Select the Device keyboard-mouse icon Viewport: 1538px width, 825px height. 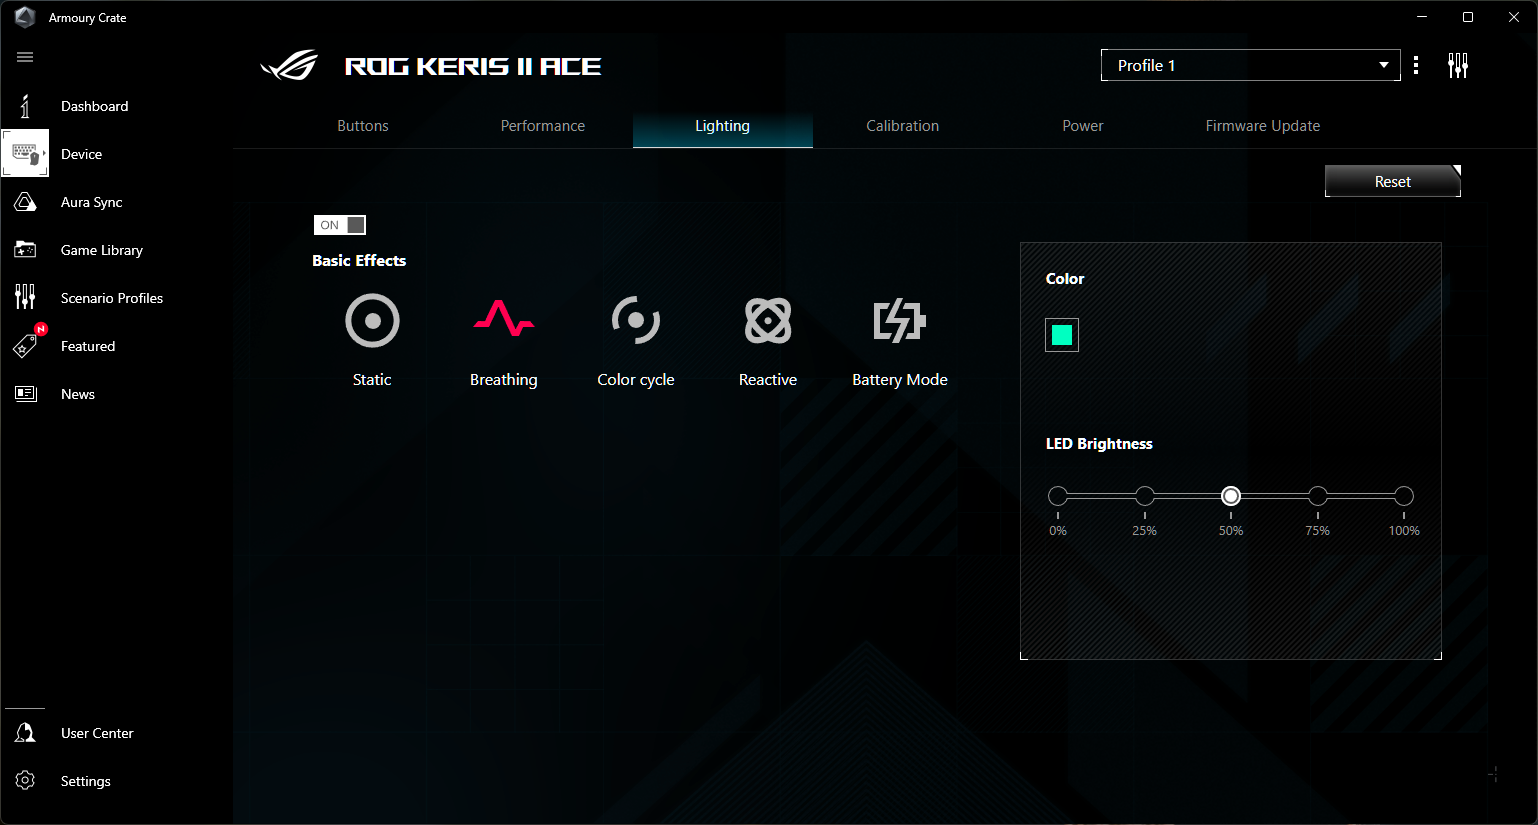25,153
